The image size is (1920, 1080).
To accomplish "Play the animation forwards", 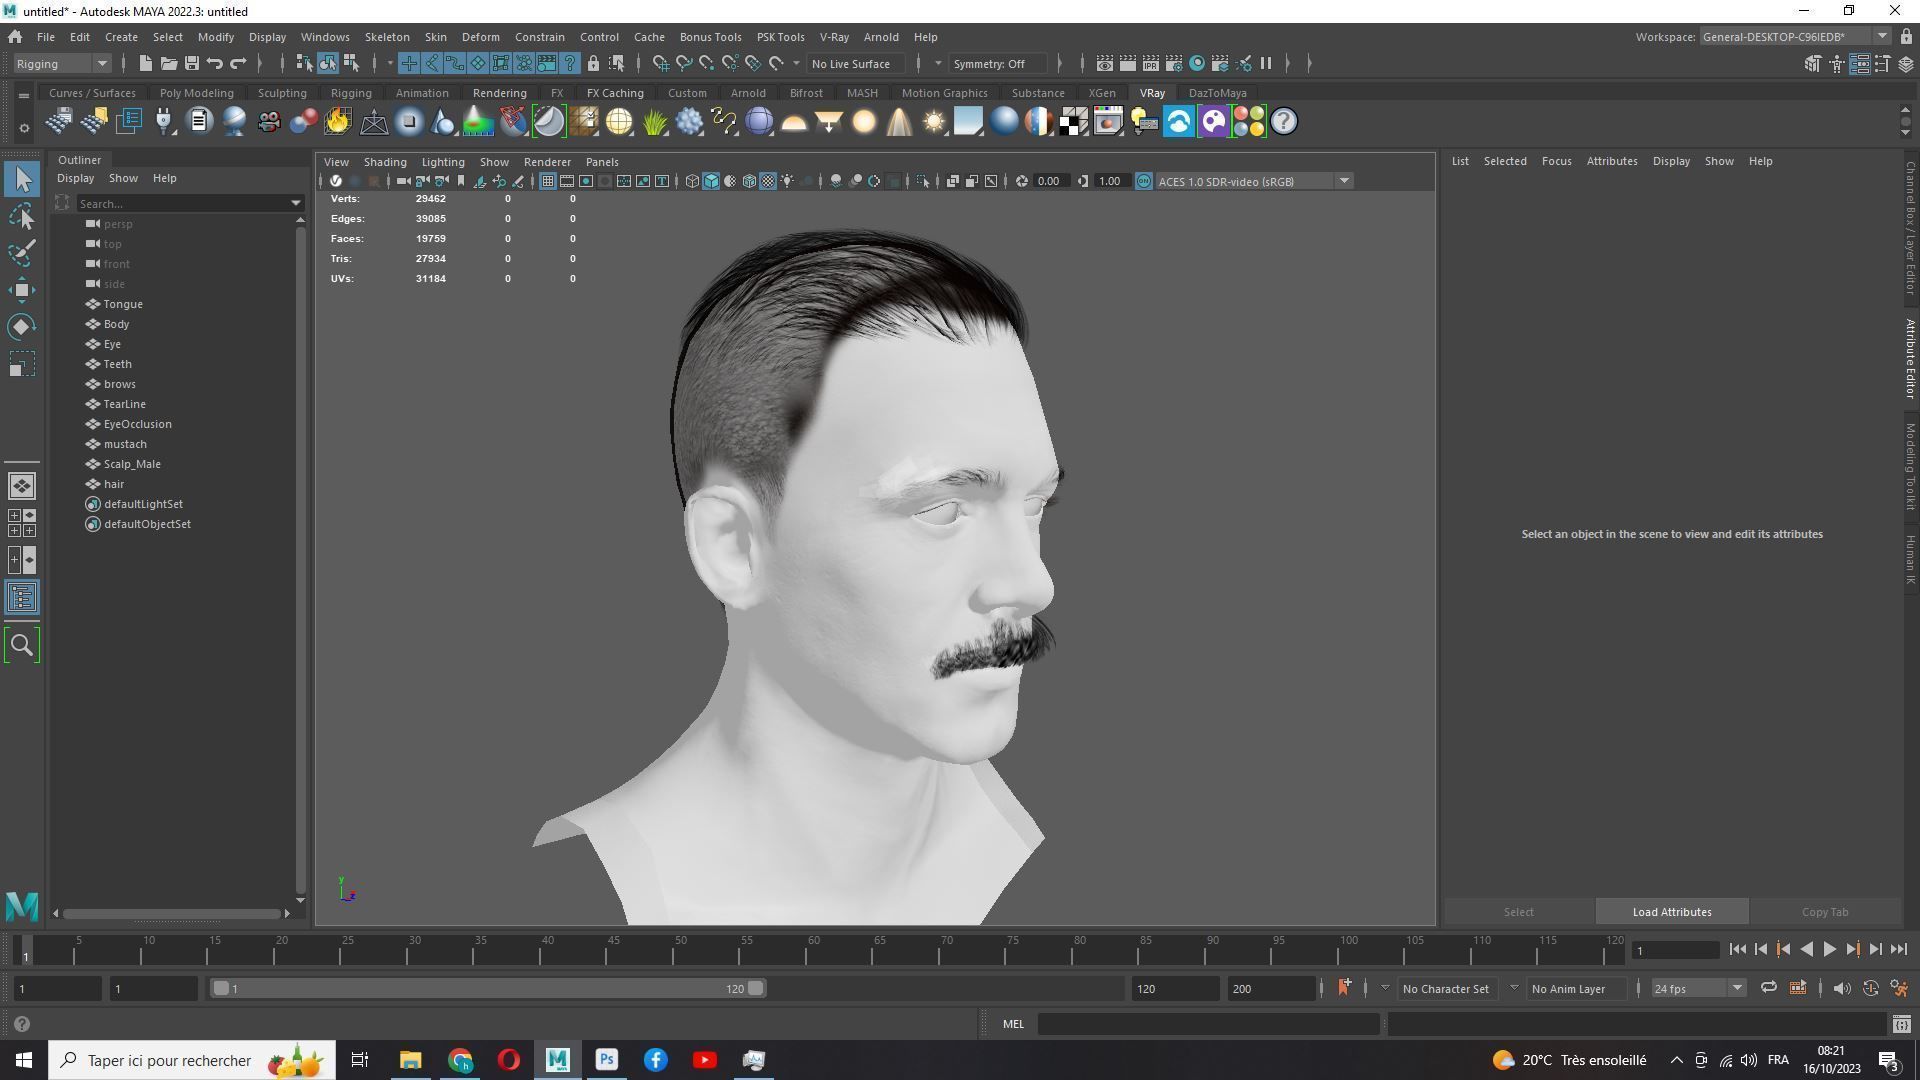I will pos(1829,950).
